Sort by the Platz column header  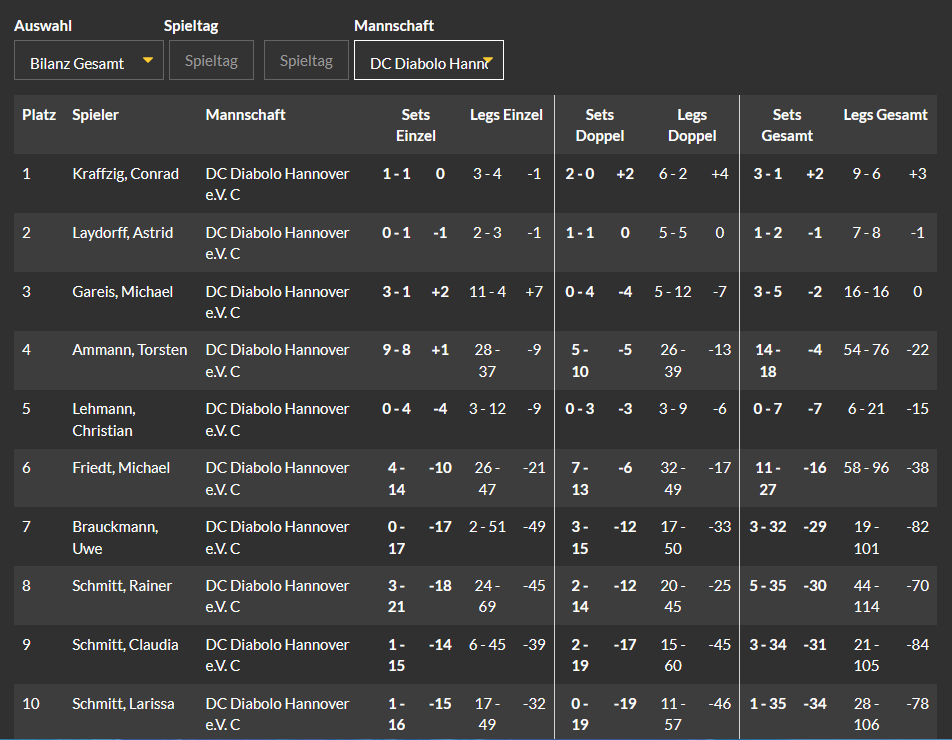tap(39, 115)
